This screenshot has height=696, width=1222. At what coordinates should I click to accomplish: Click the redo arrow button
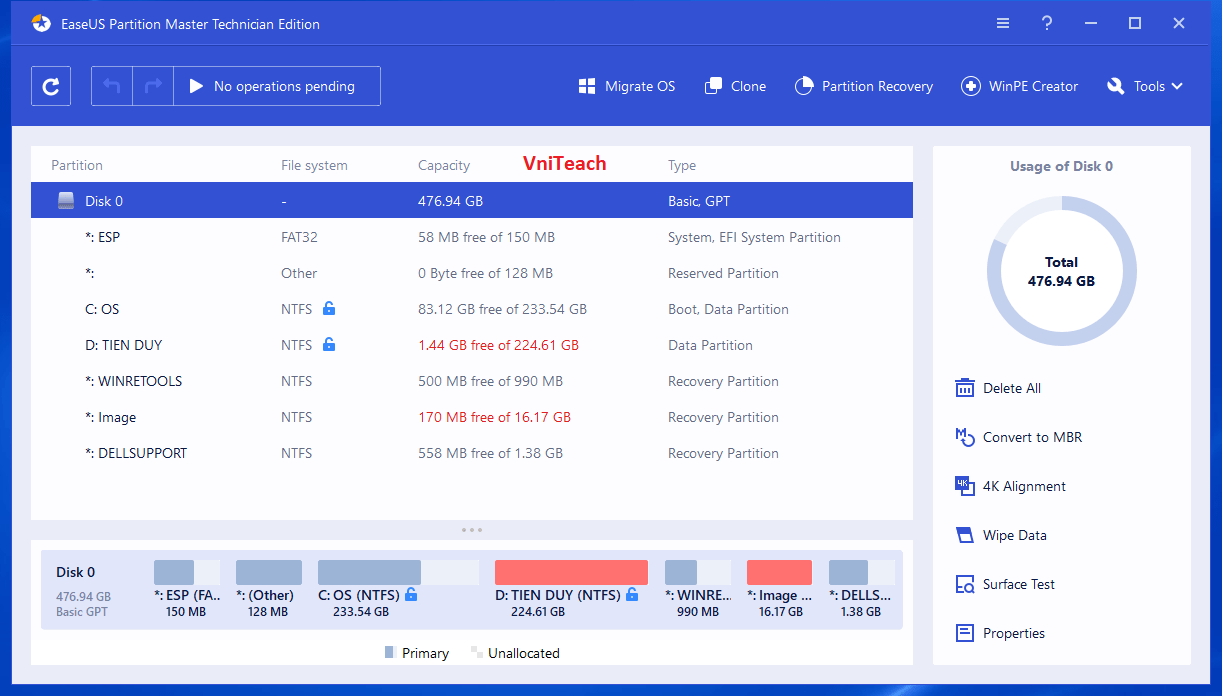[153, 86]
